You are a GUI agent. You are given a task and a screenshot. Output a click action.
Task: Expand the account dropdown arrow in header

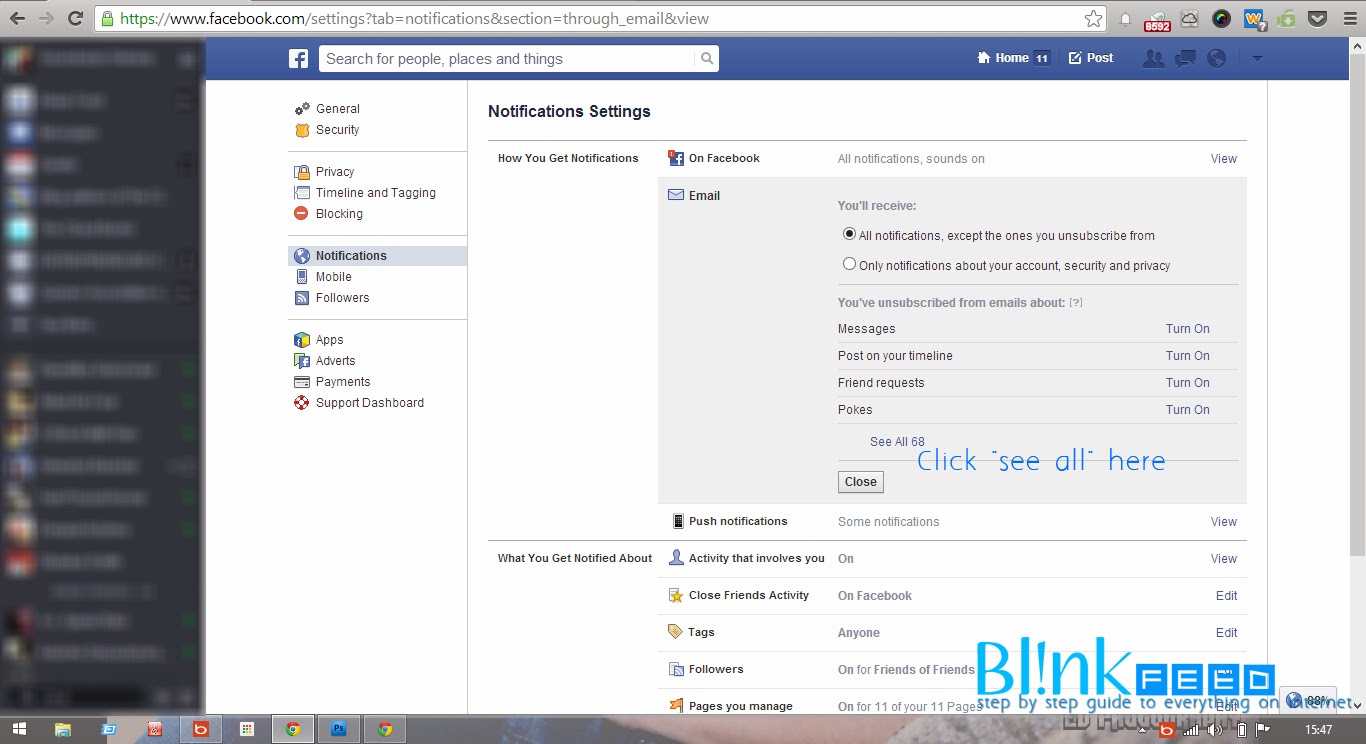[1257, 59]
